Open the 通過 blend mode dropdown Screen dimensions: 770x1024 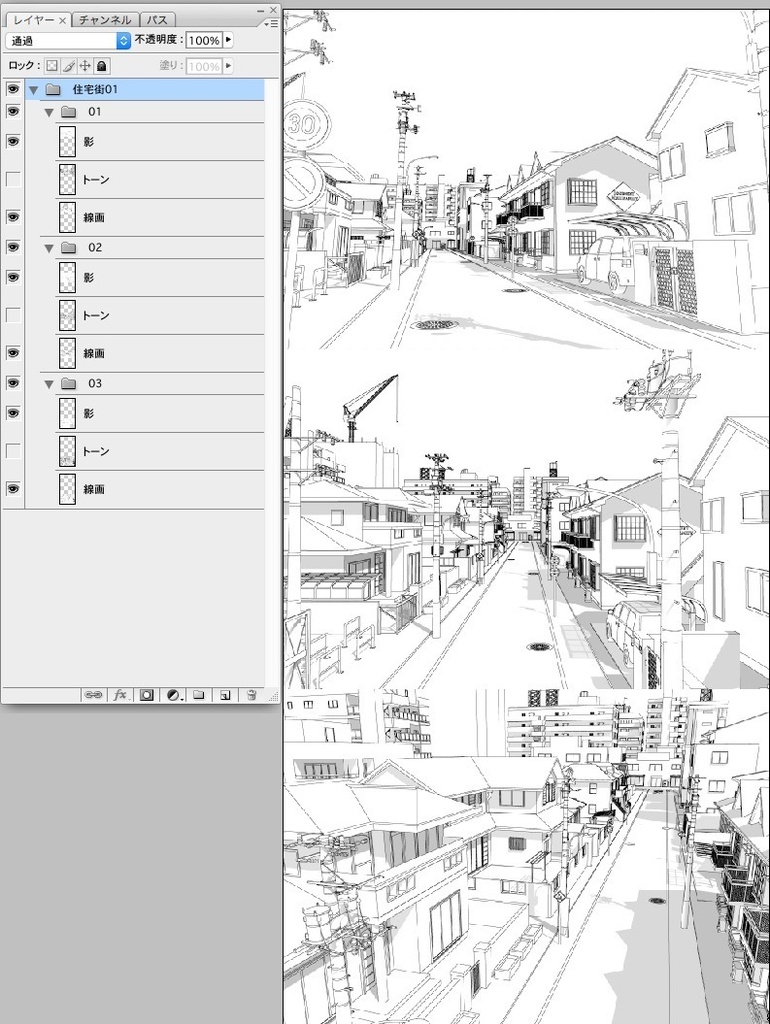click(x=69, y=40)
